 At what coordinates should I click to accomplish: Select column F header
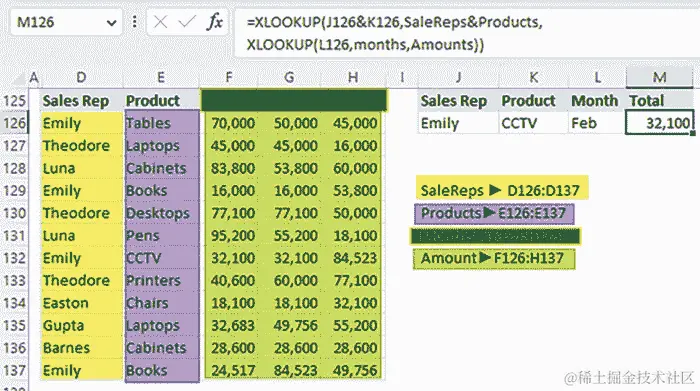(x=229, y=78)
